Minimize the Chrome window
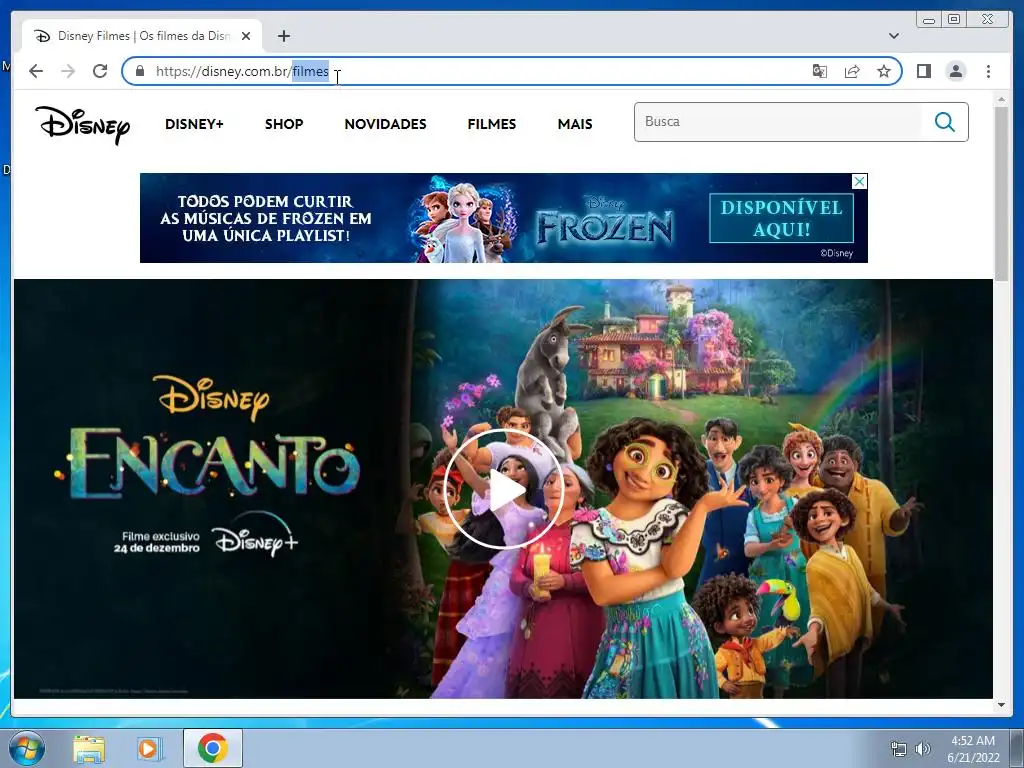 coord(929,20)
